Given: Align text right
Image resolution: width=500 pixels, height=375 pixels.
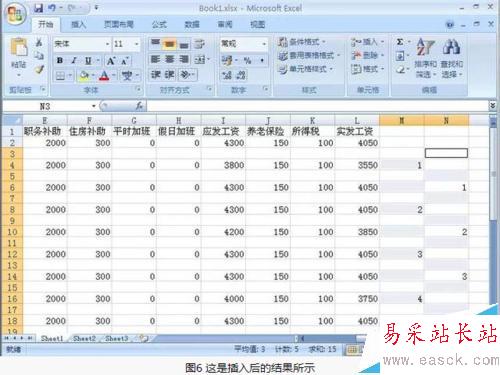Looking at the screenshot, I should [x=184, y=59].
